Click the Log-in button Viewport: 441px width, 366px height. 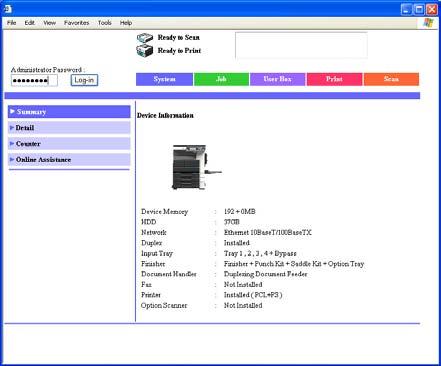pos(84,80)
